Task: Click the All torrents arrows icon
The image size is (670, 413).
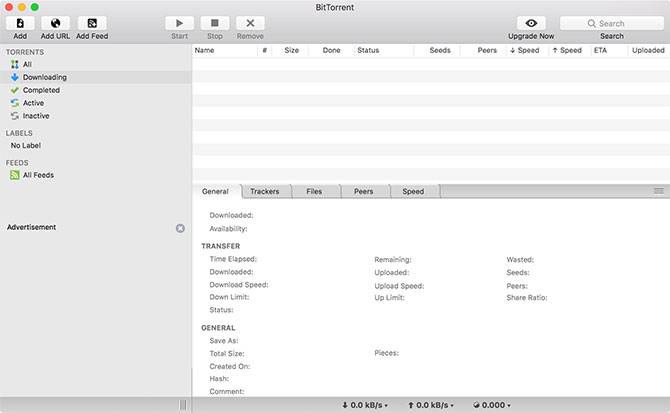Action: pyautogui.click(x=15, y=64)
